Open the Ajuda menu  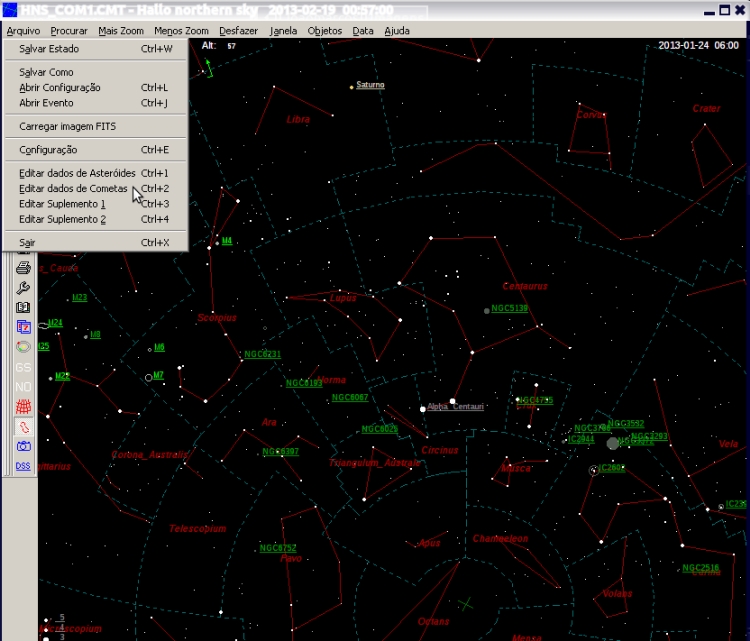click(397, 31)
